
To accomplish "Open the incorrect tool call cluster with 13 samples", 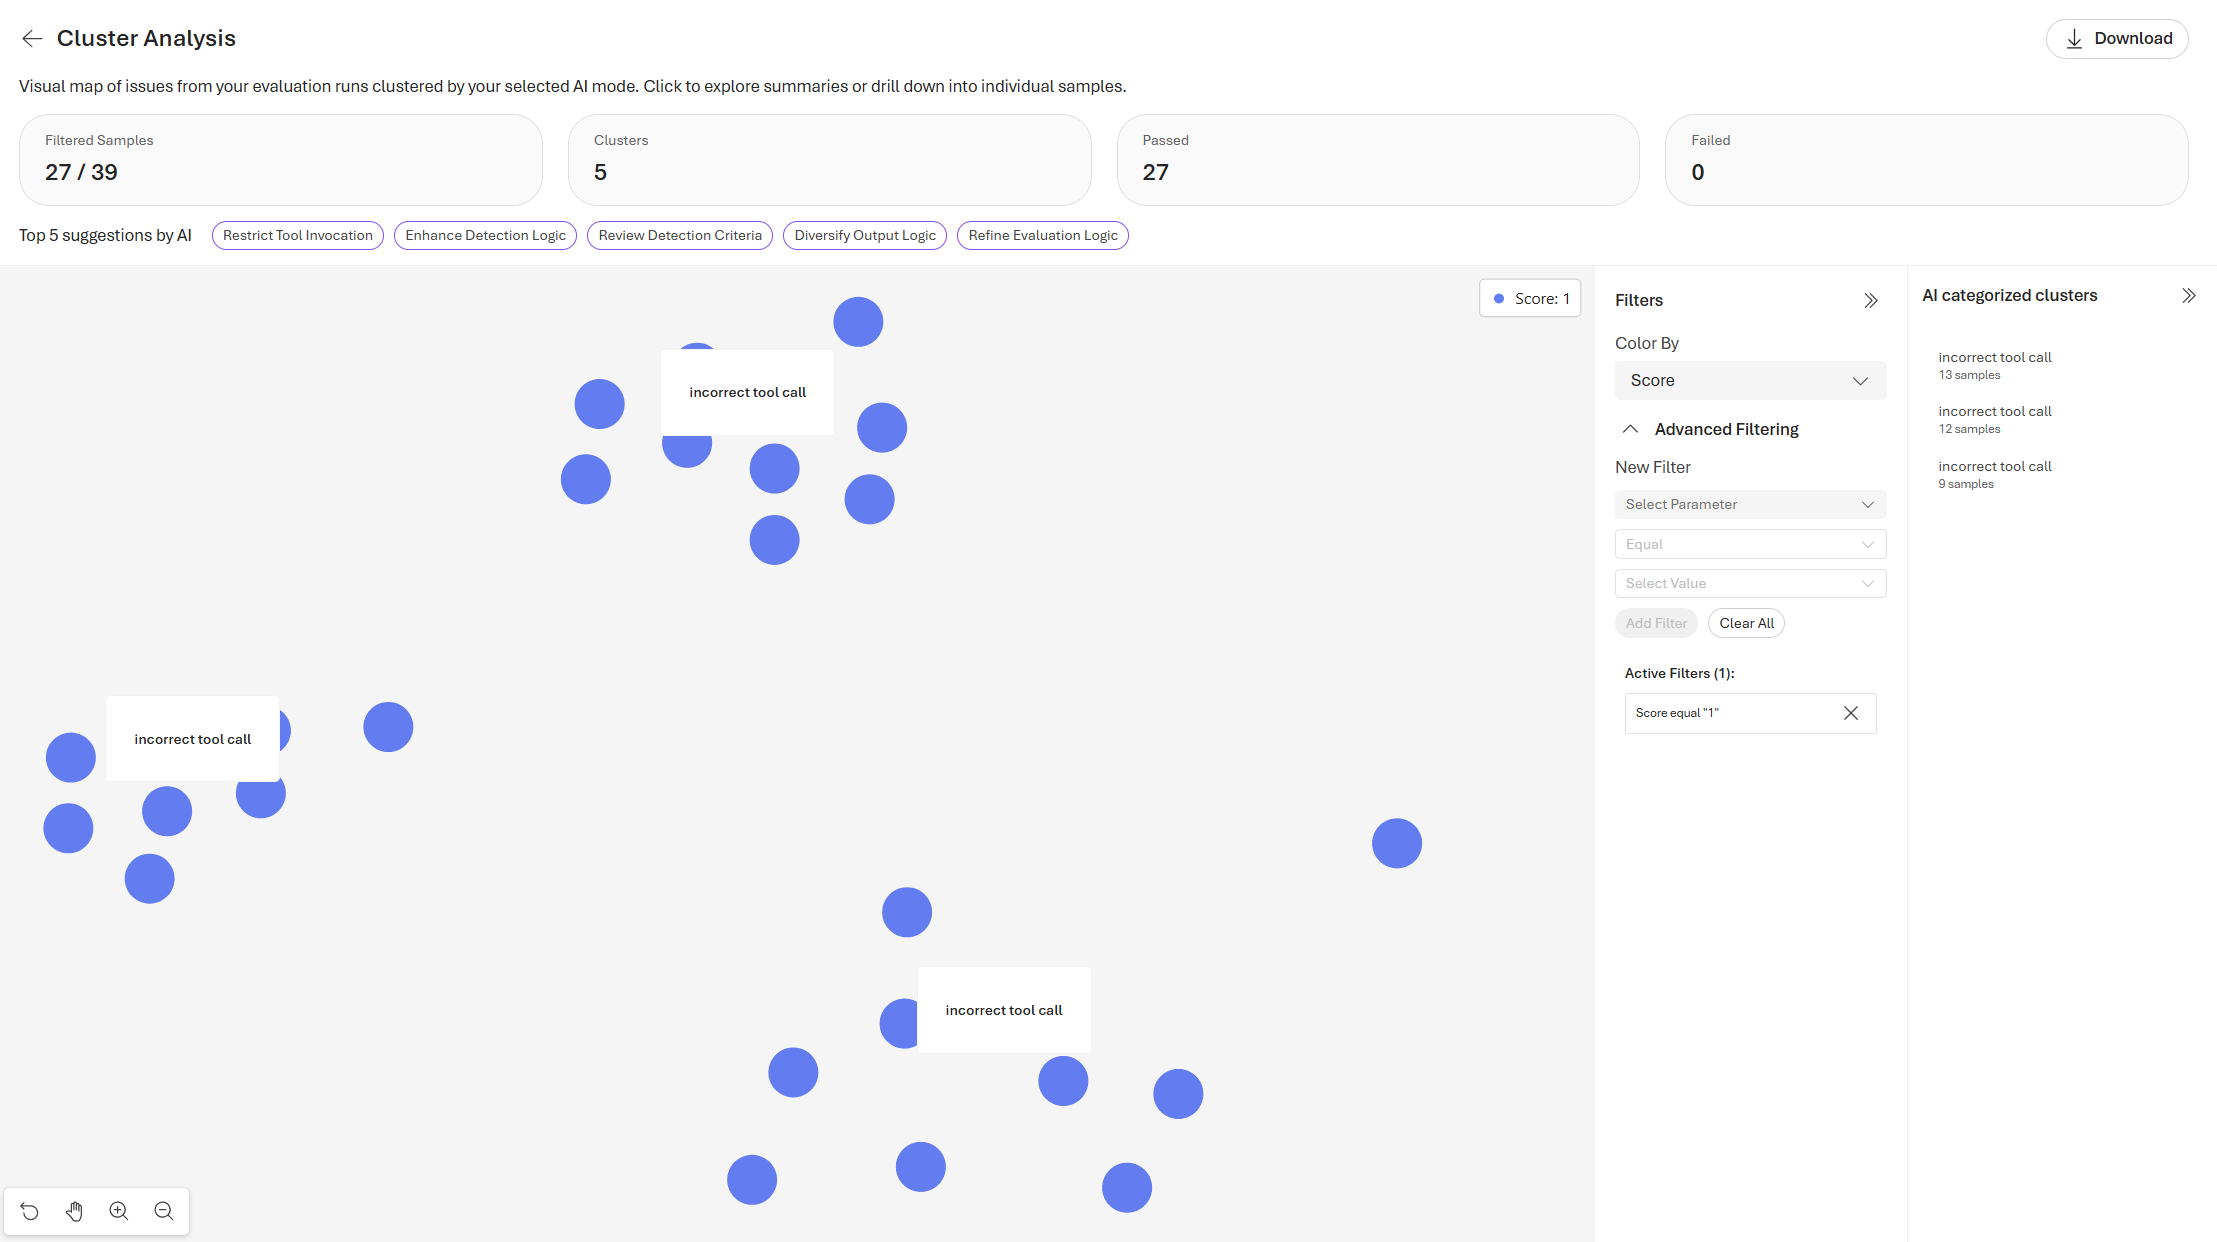I will click(1994, 365).
